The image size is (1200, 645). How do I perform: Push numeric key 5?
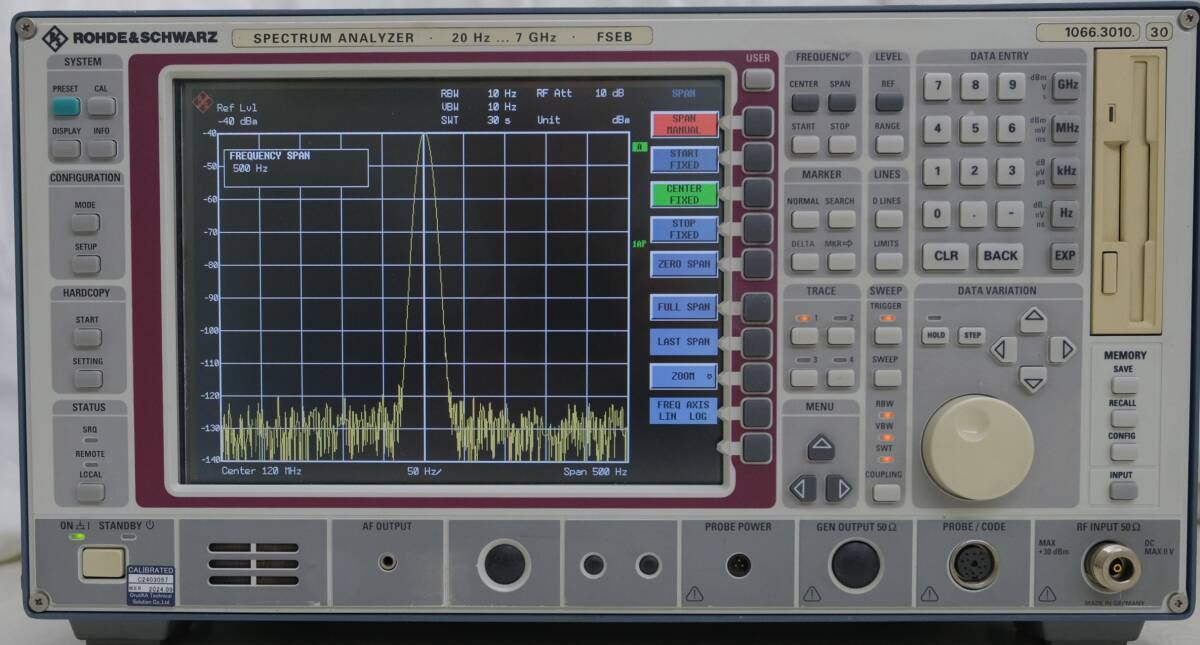[974, 128]
